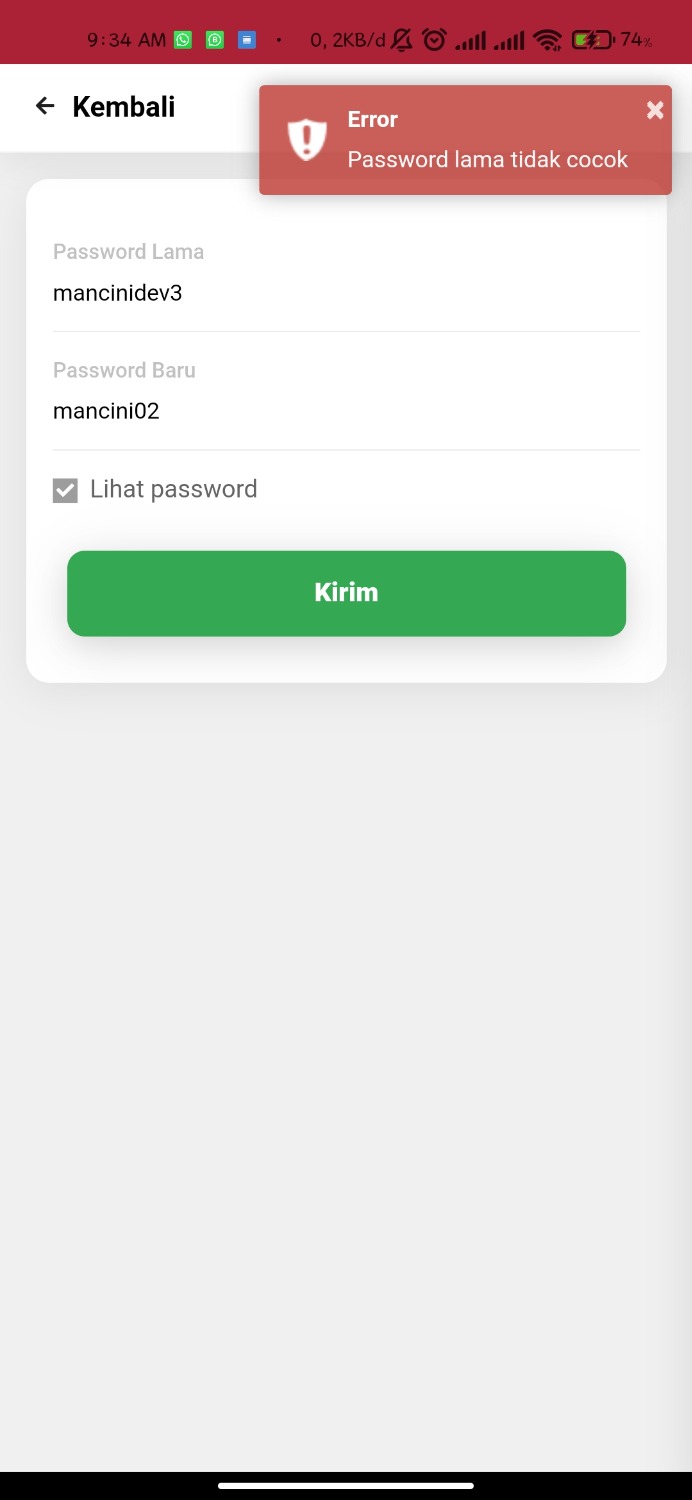Tap the blue notification icon in the status bar
This screenshot has height=1500, width=692.
tap(247, 40)
